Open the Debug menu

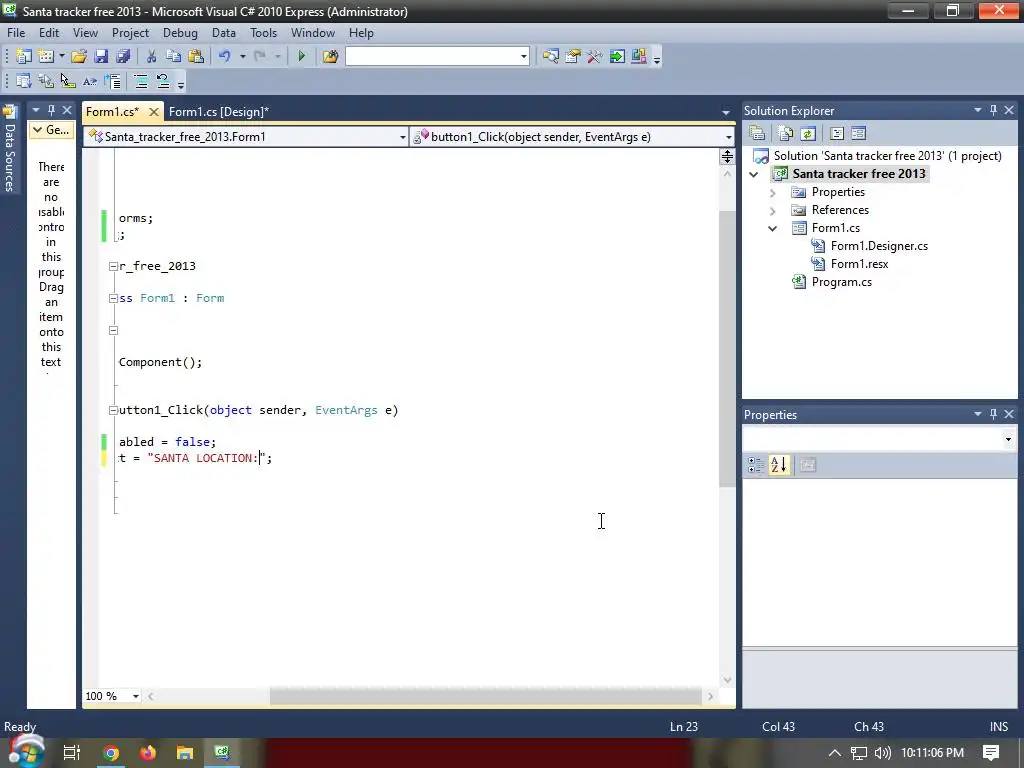(x=180, y=33)
